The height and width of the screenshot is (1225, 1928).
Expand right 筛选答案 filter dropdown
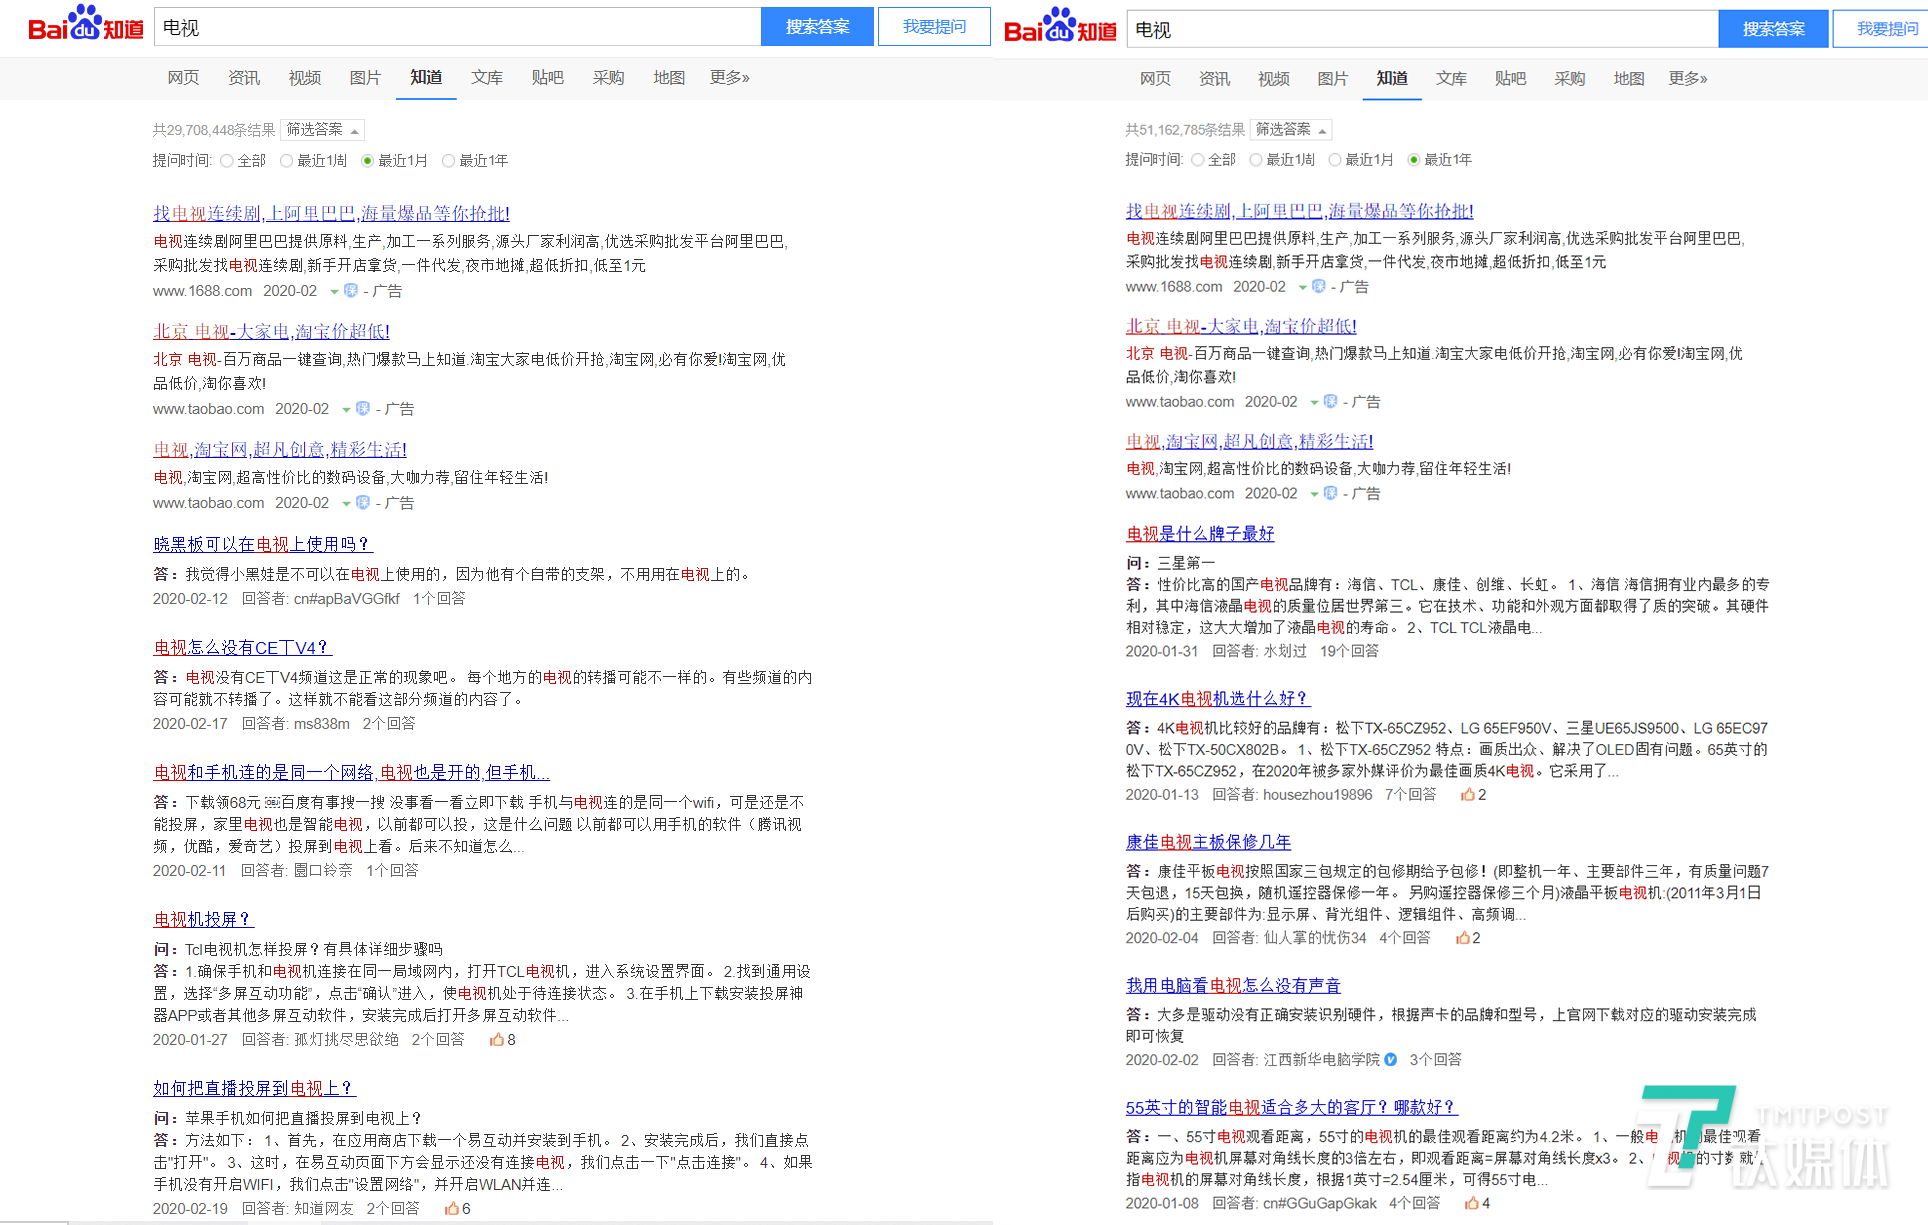coord(1291,130)
